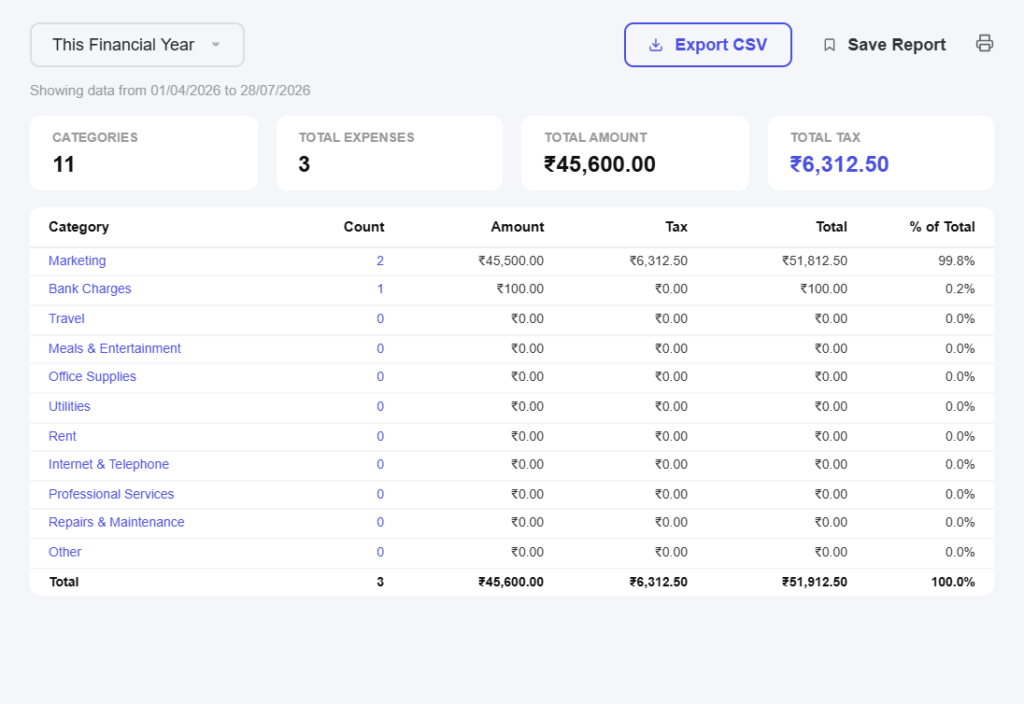Open the This Financial Year dropdown
Image resolution: width=1024 pixels, height=704 pixels.
click(137, 44)
